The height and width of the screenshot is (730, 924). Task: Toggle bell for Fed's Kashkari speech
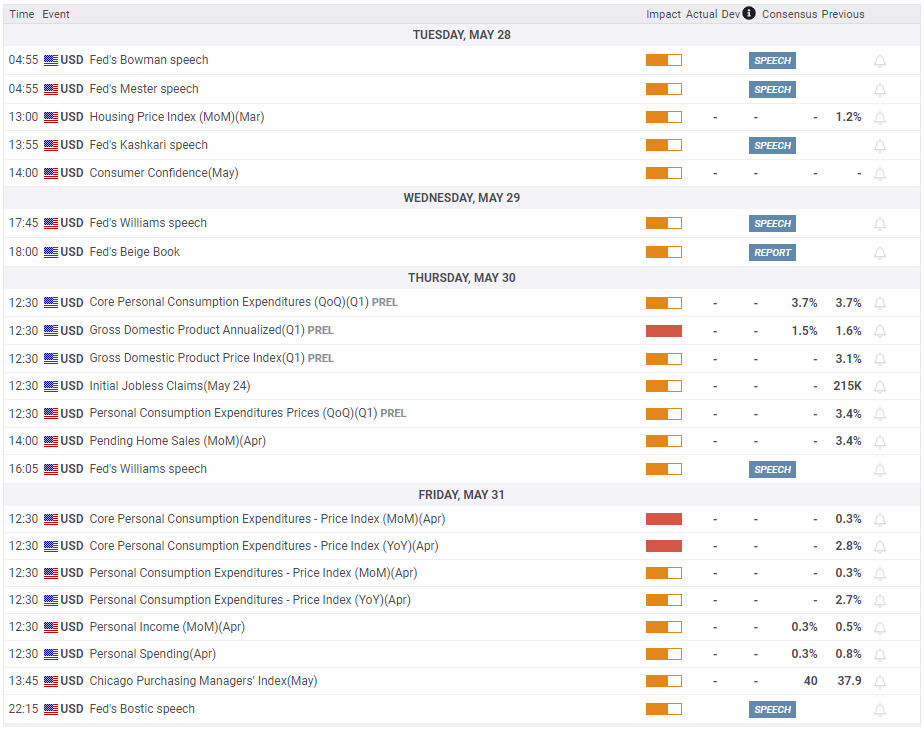point(880,146)
